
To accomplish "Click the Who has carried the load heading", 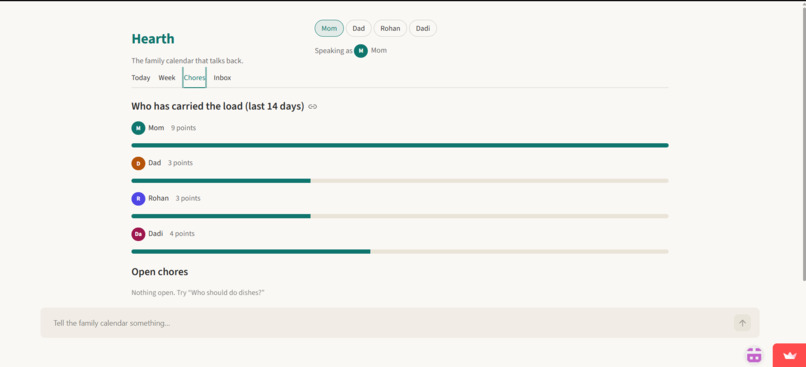I will (x=218, y=107).
